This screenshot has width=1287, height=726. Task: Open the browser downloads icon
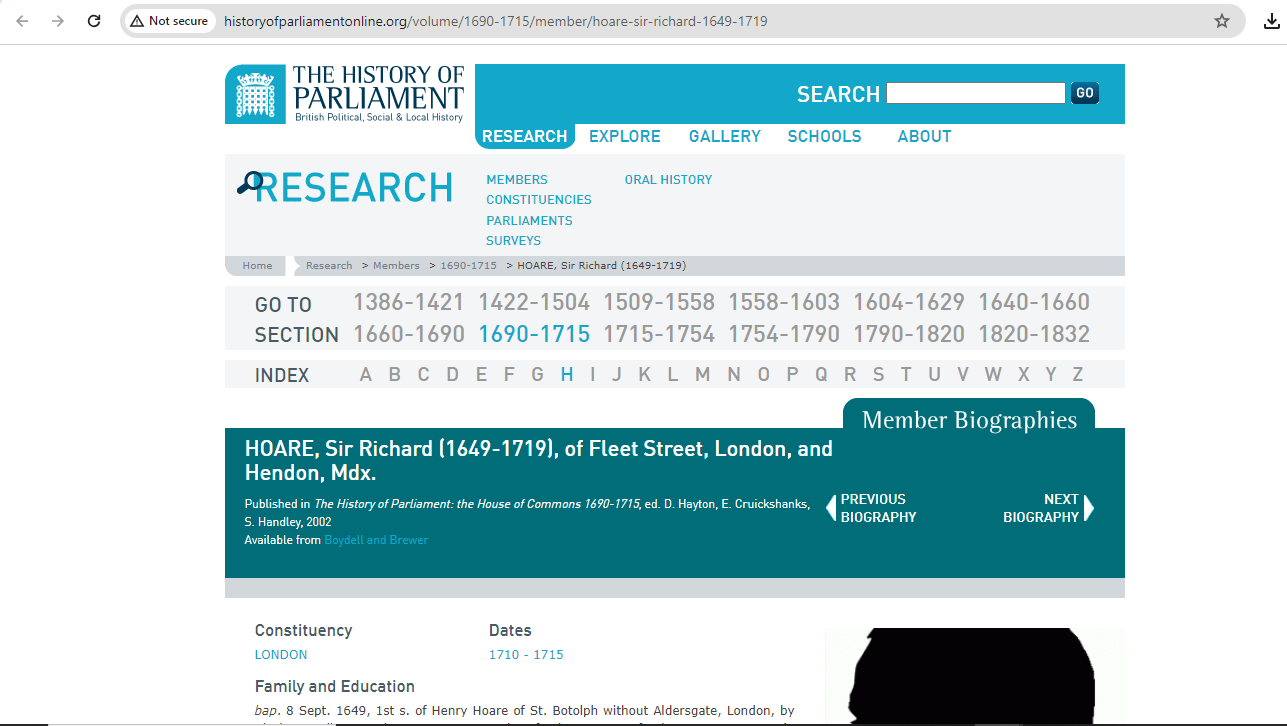tap(1271, 21)
